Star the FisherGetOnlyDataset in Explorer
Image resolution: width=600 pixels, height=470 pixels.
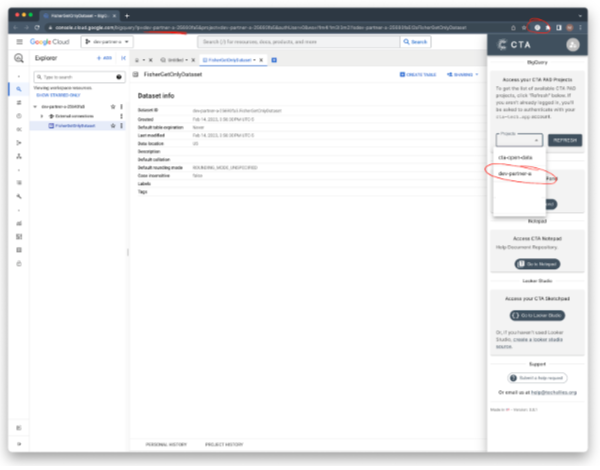coord(113,126)
